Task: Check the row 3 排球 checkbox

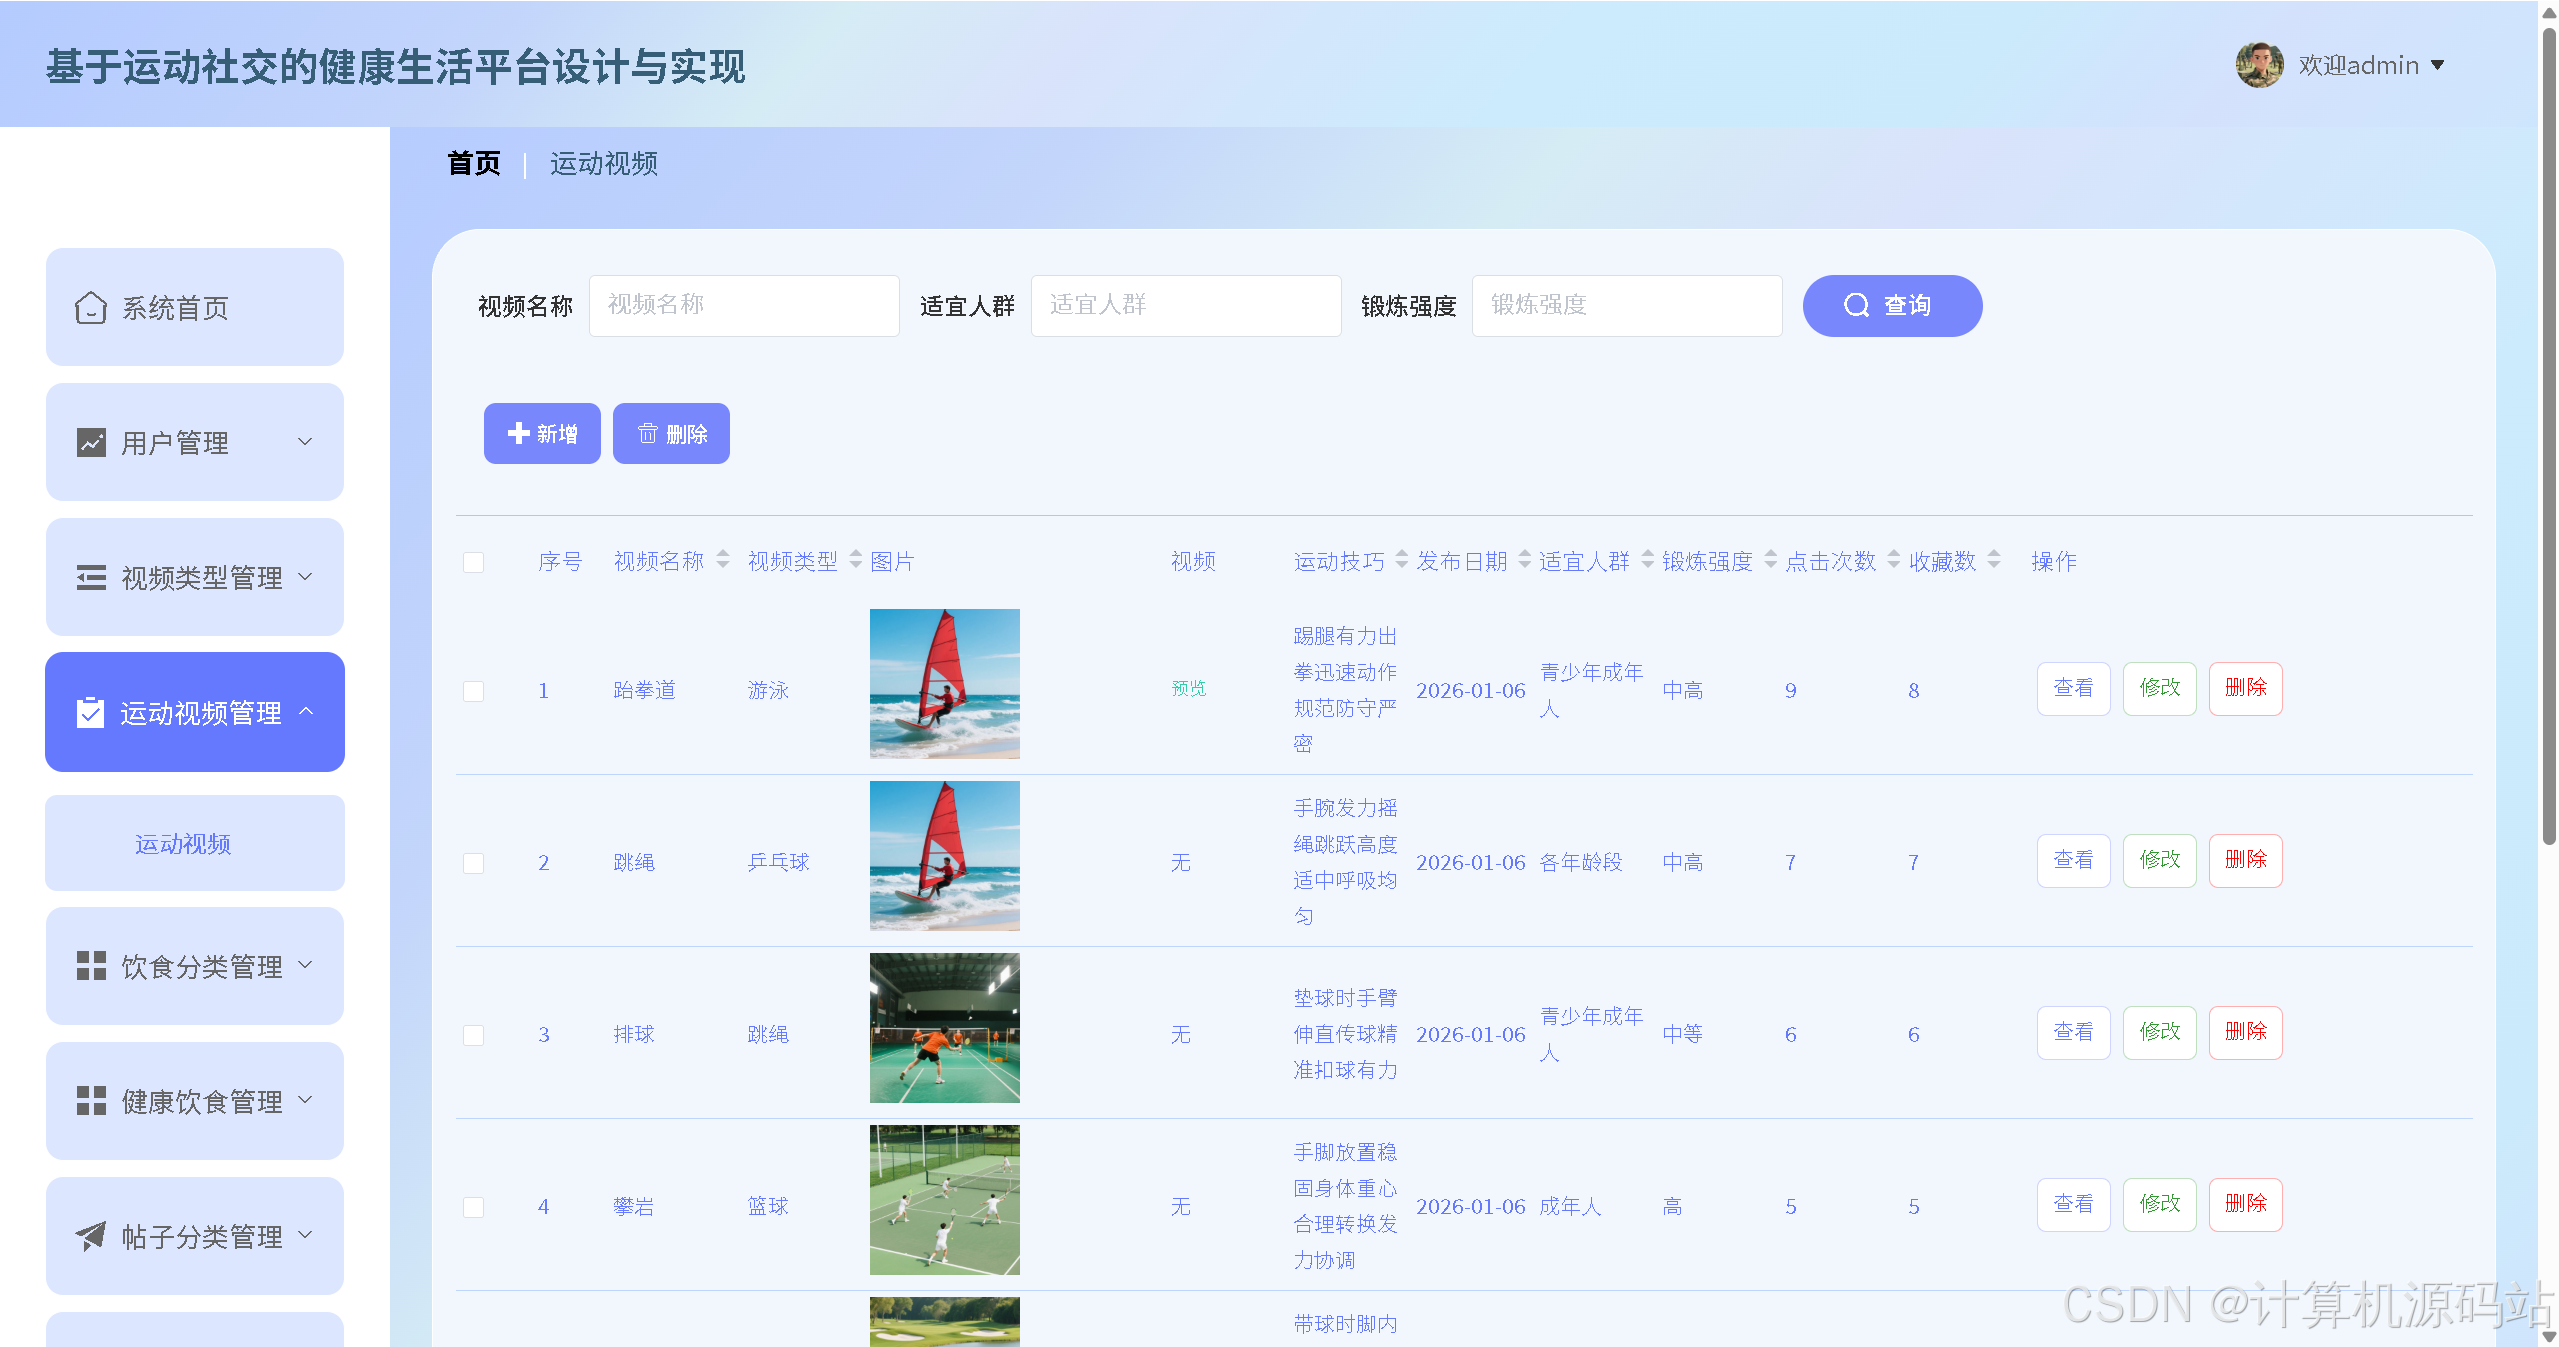Action: tap(474, 1035)
